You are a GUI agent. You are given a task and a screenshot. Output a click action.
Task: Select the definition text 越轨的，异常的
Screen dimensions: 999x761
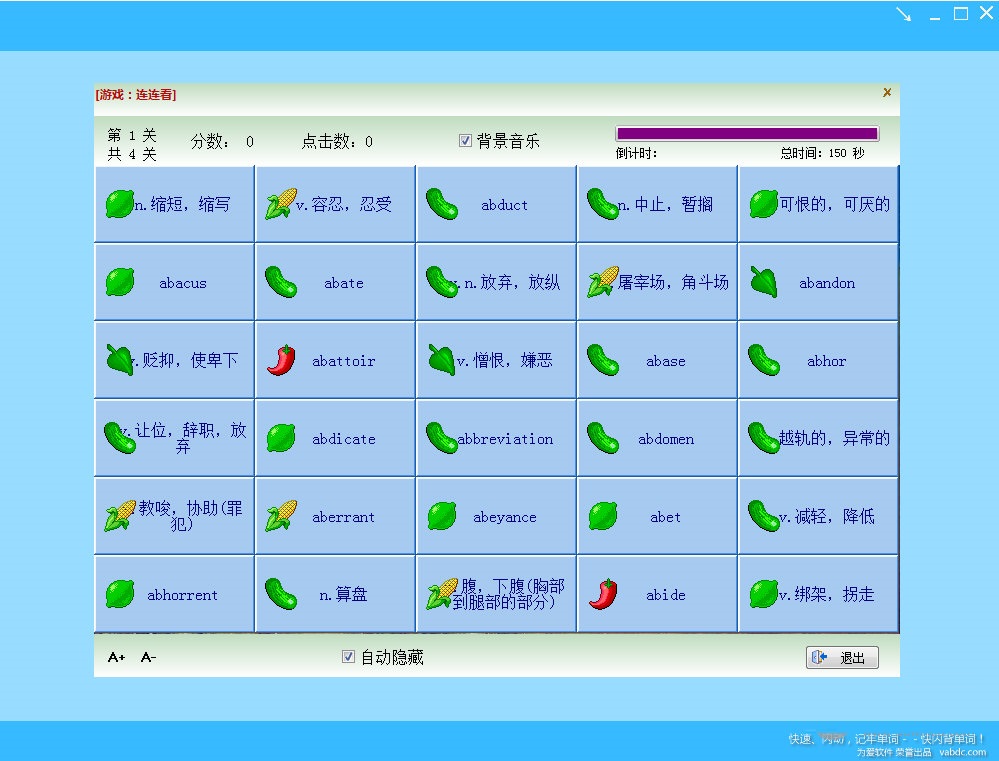(x=834, y=438)
